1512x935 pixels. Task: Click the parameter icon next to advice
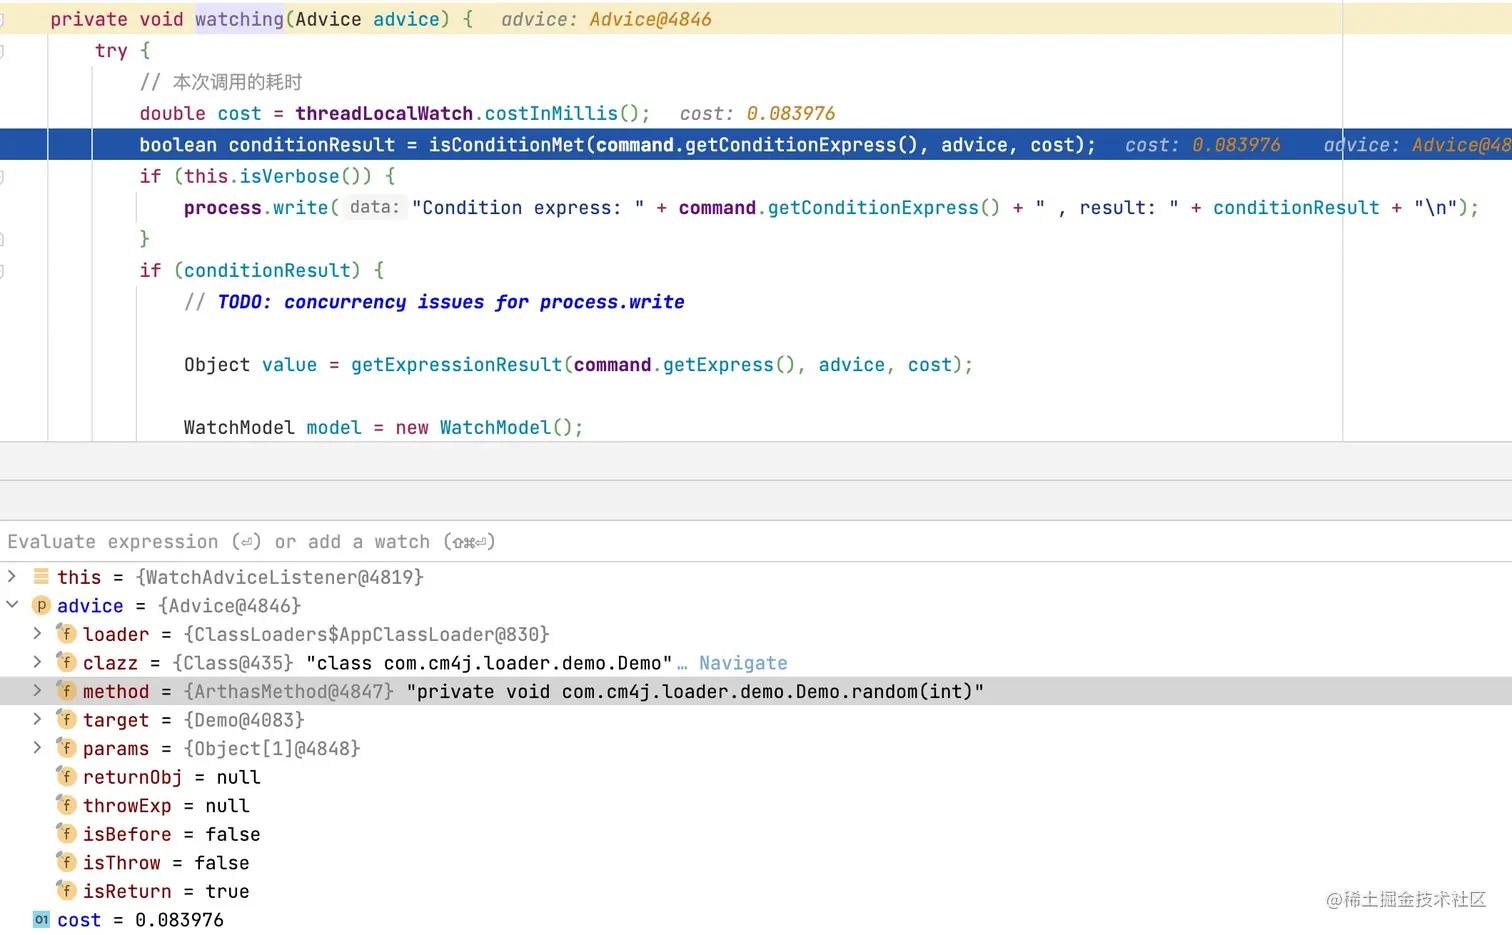coord(41,605)
